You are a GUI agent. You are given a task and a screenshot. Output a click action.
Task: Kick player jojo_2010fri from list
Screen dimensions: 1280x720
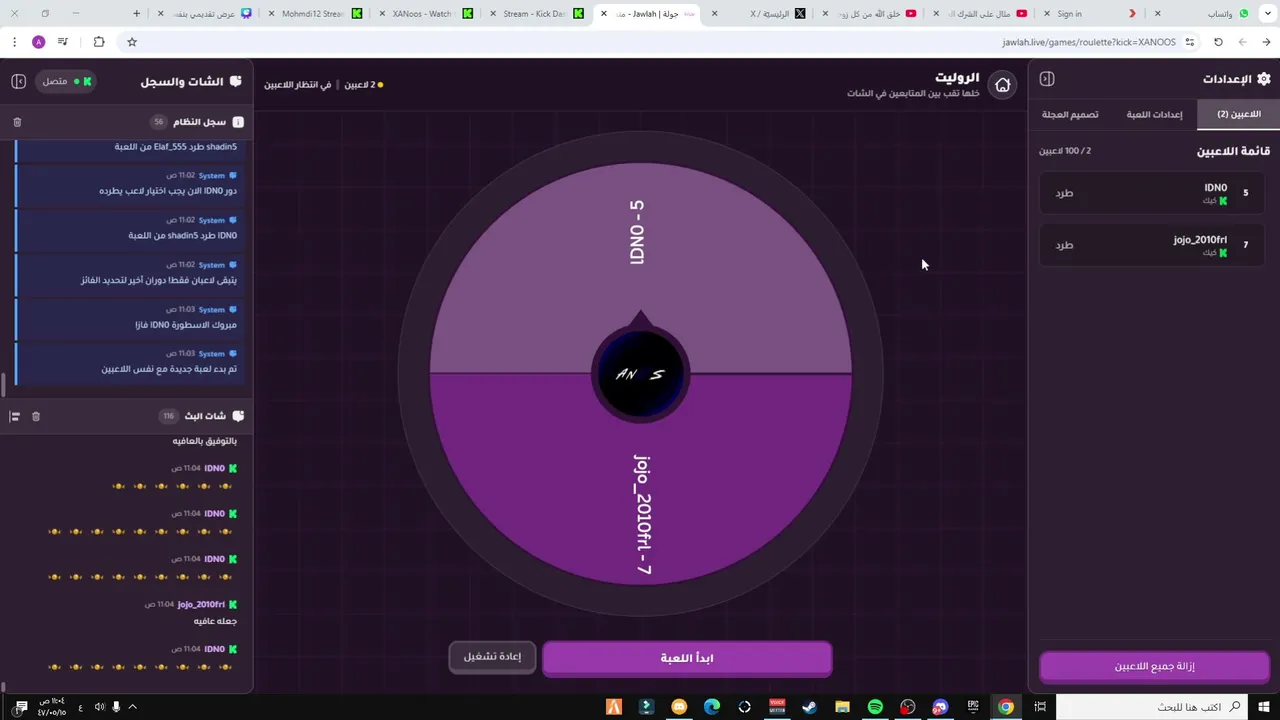pyautogui.click(x=1064, y=245)
